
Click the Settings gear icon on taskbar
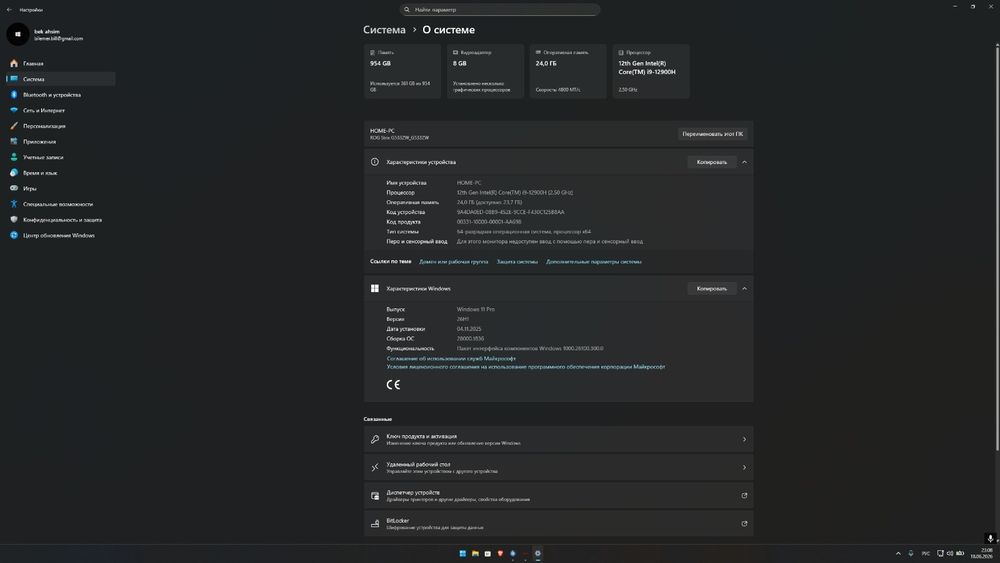(x=538, y=553)
